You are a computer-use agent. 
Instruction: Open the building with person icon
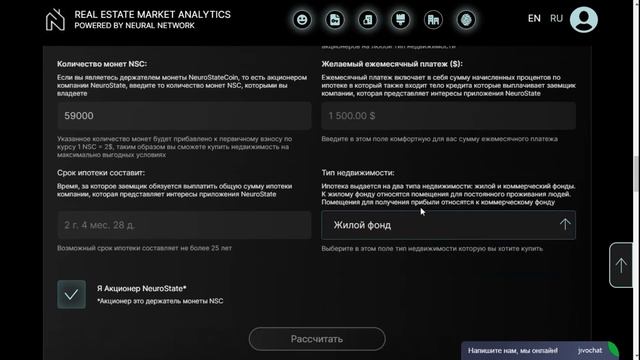[368, 20]
